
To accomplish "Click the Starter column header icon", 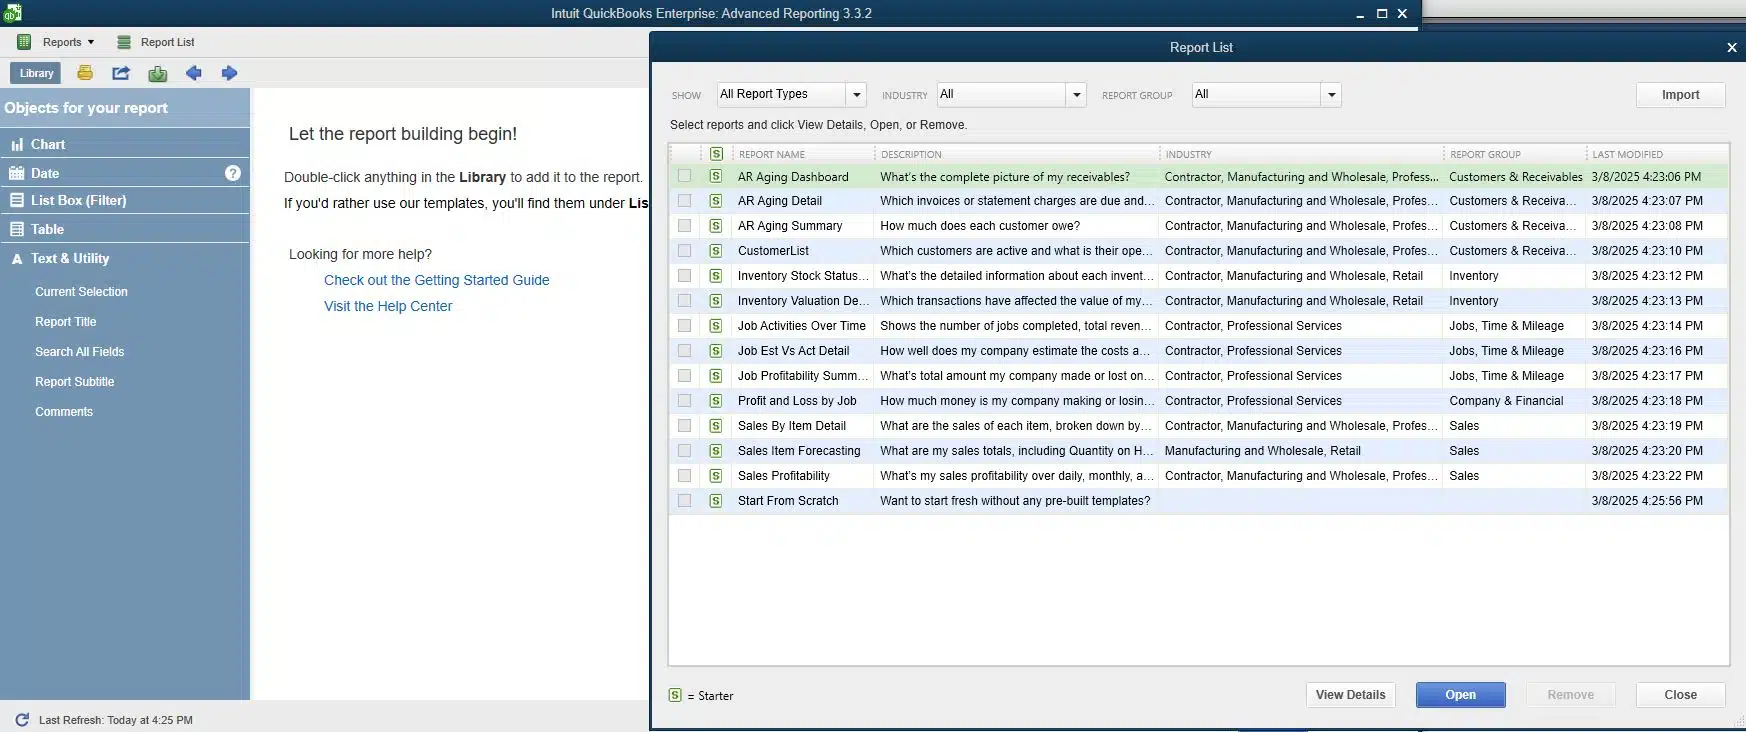I will point(716,154).
